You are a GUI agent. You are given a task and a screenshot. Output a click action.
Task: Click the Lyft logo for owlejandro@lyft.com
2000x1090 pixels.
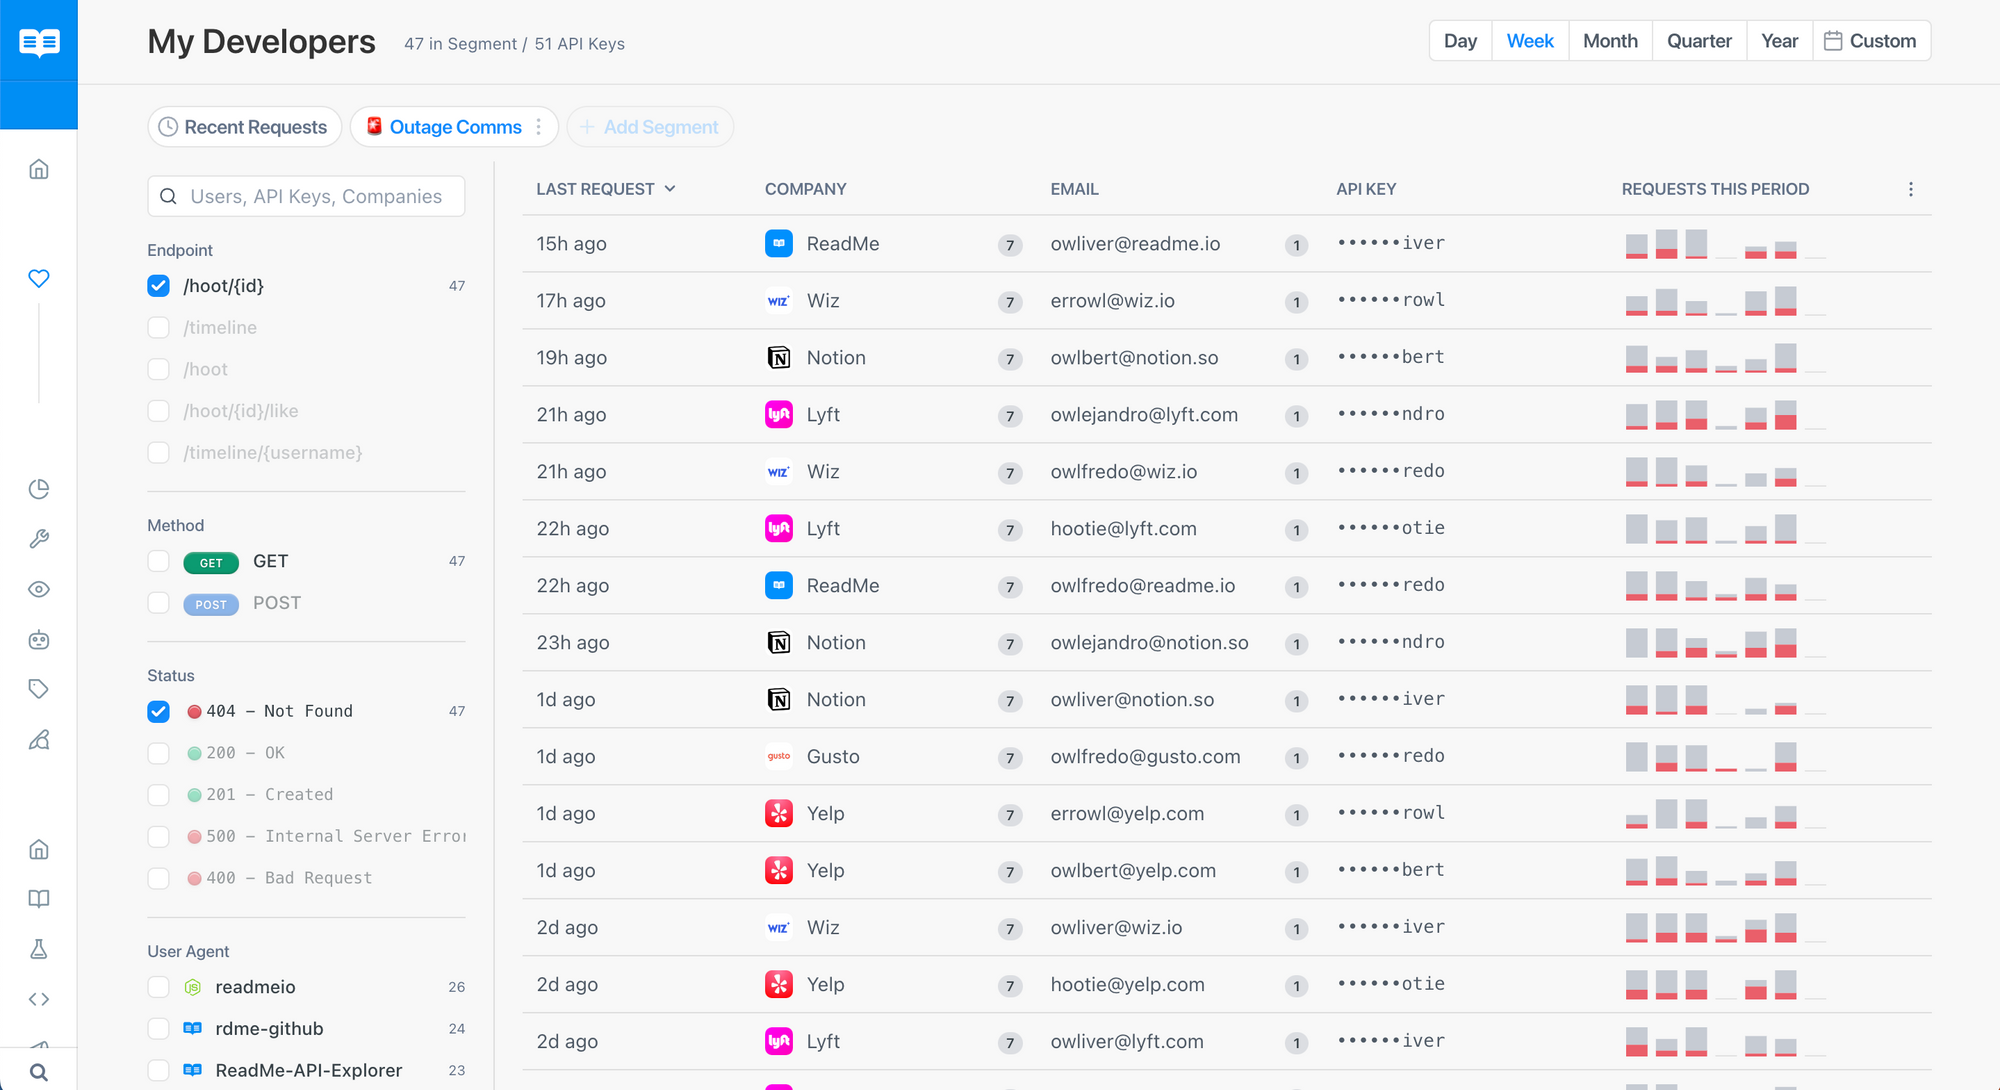coord(779,415)
